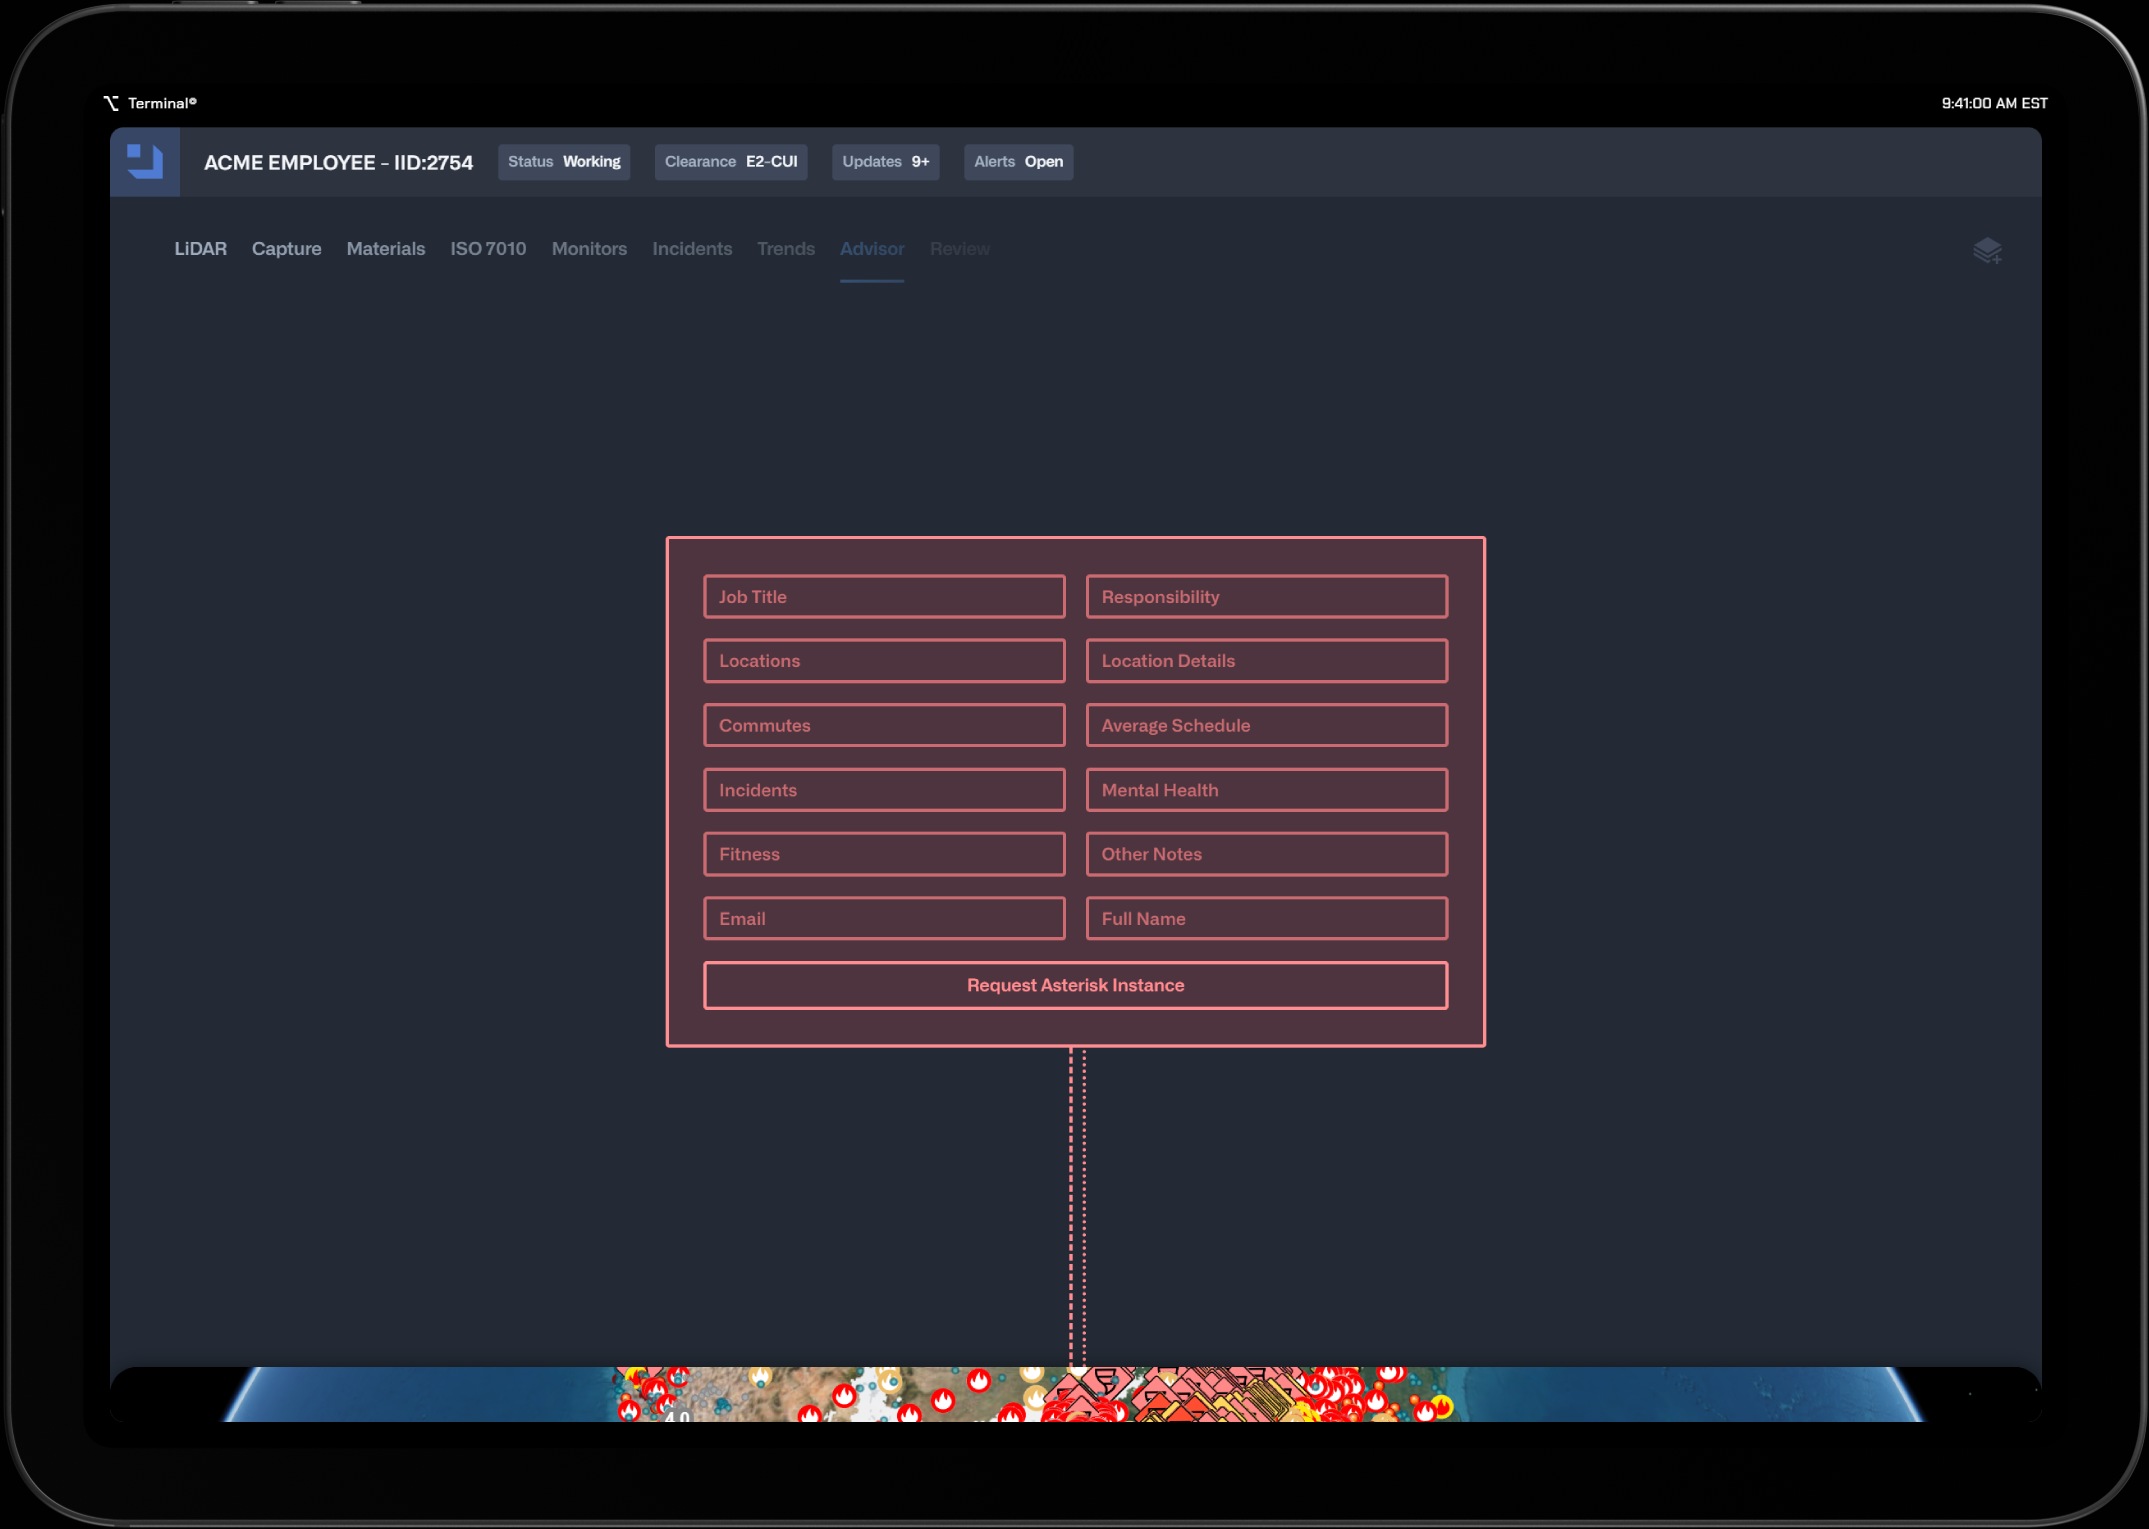Open the Updates 9+ badge
The image size is (2149, 1529).
885,162
